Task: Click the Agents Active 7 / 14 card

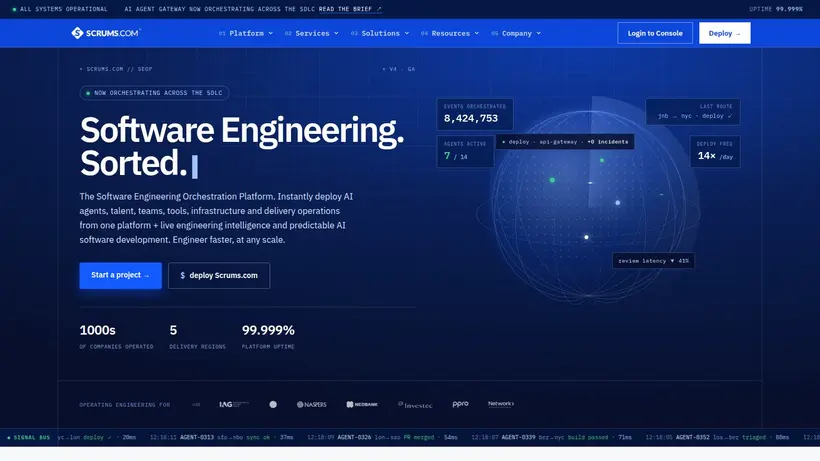Action: (x=465, y=151)
